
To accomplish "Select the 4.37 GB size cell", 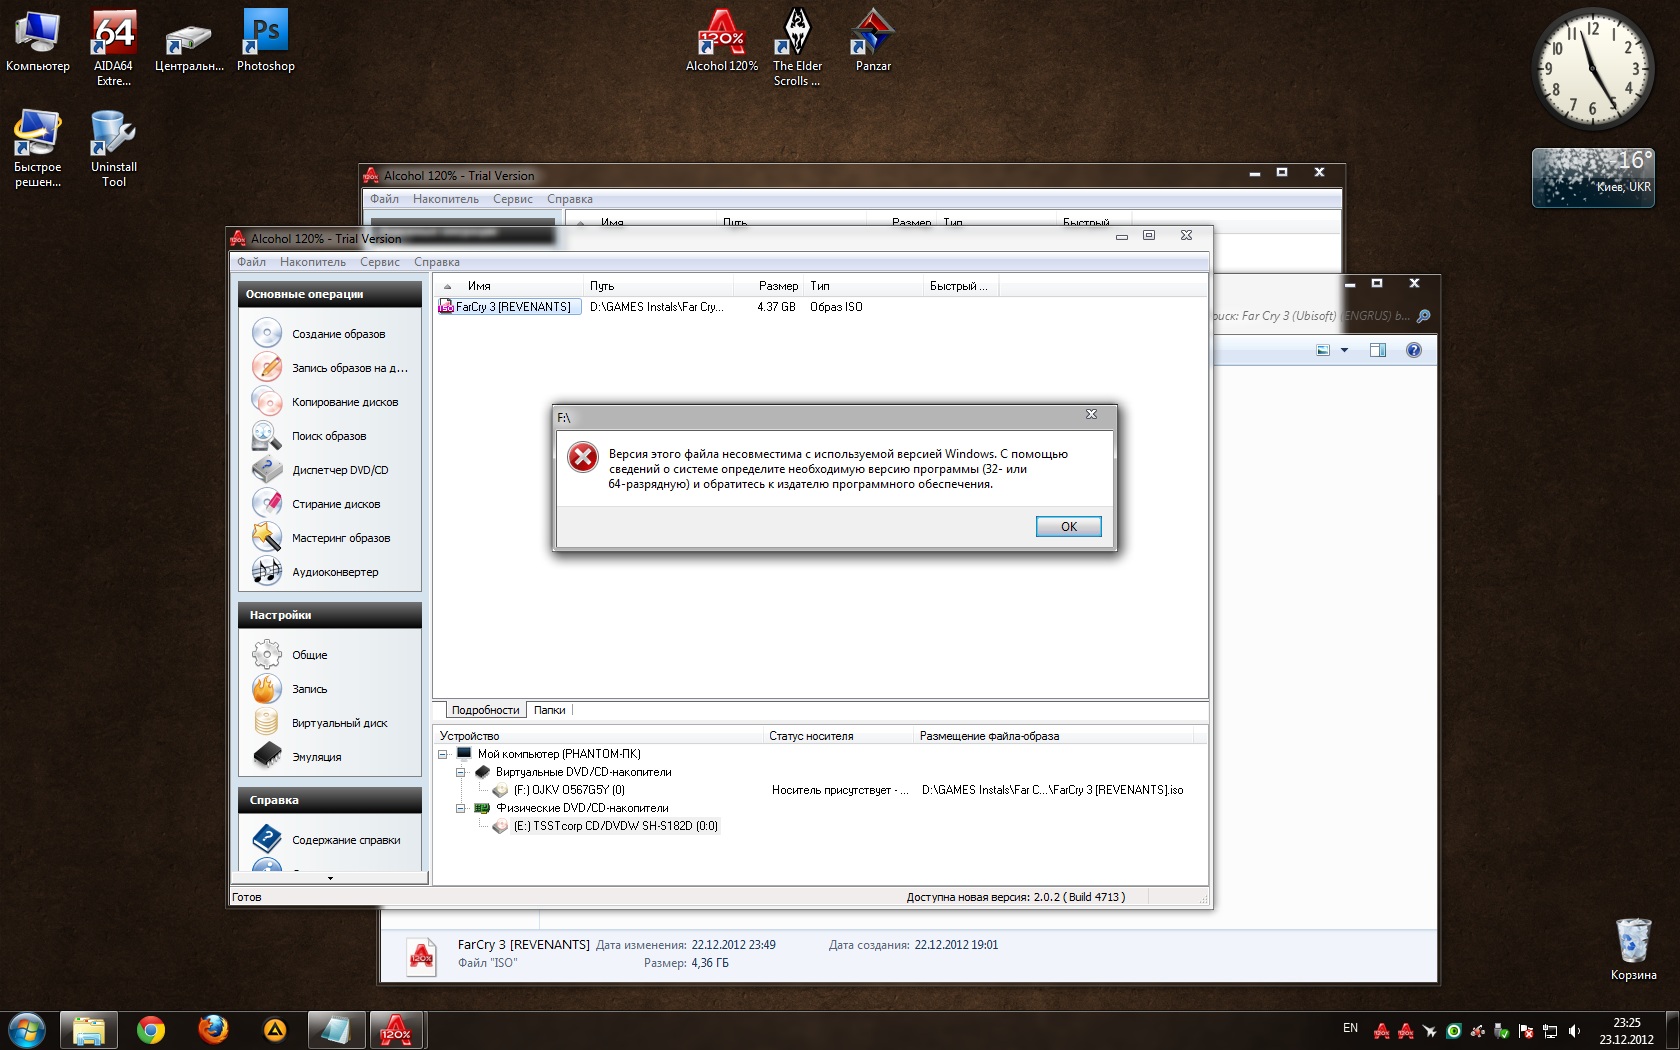I will click(x=776, y=307).
